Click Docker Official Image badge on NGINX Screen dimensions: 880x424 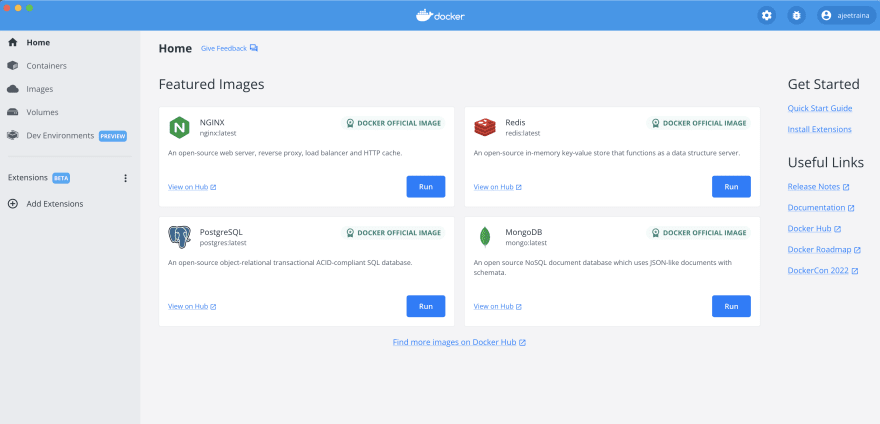393,123
